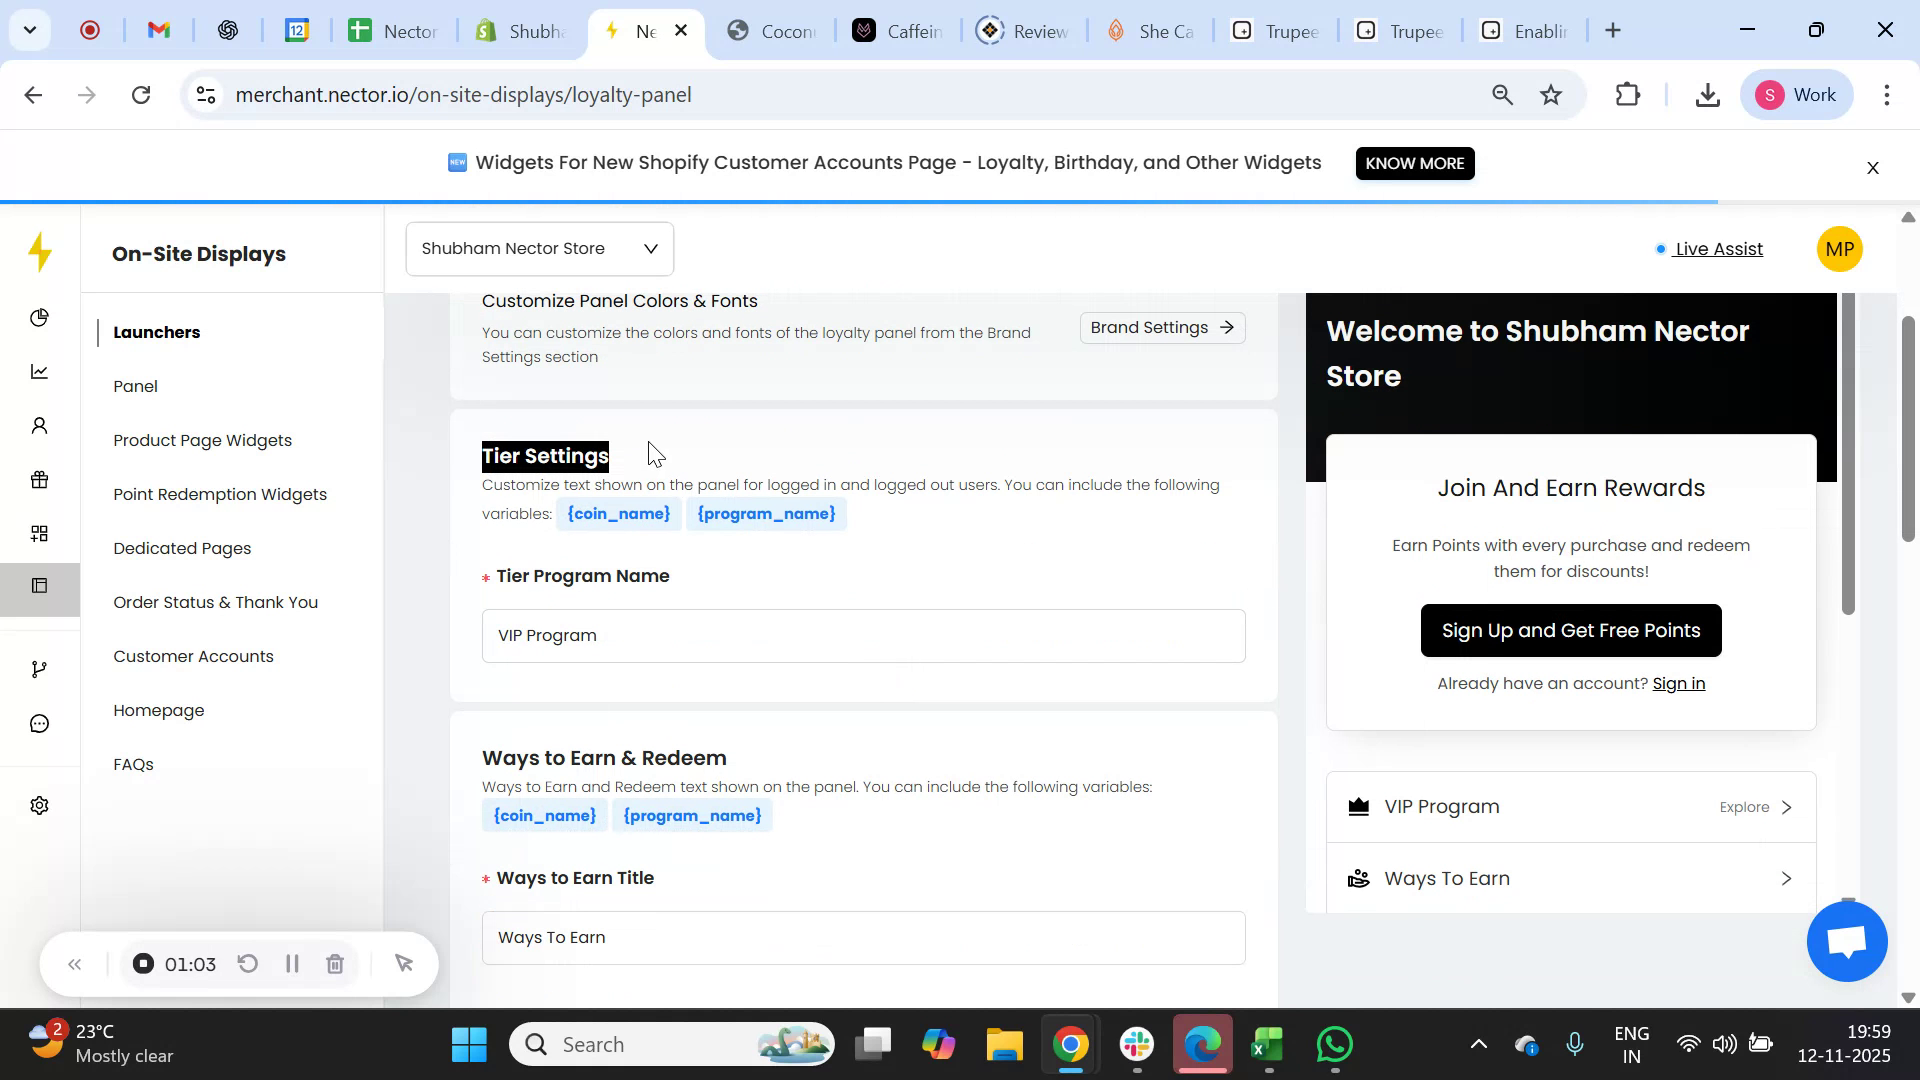
Task: Open the analytics pie chart section in sidebar
Action: click(x=39, y=317)
